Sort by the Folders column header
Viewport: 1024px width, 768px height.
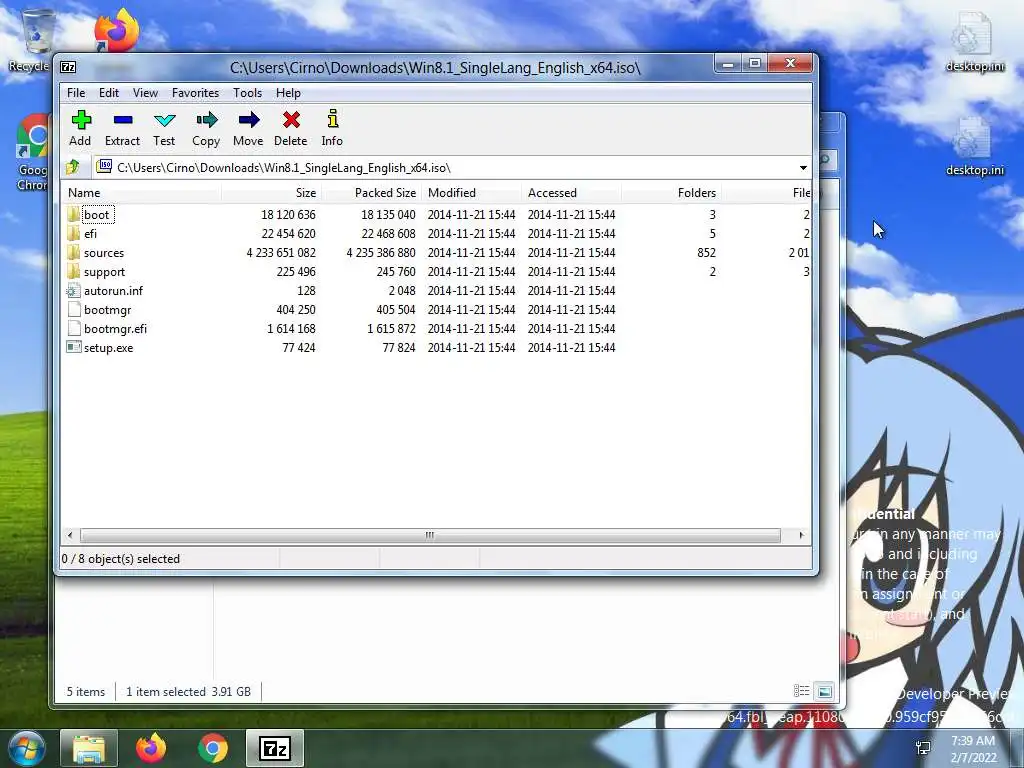(x=671, y=193)
